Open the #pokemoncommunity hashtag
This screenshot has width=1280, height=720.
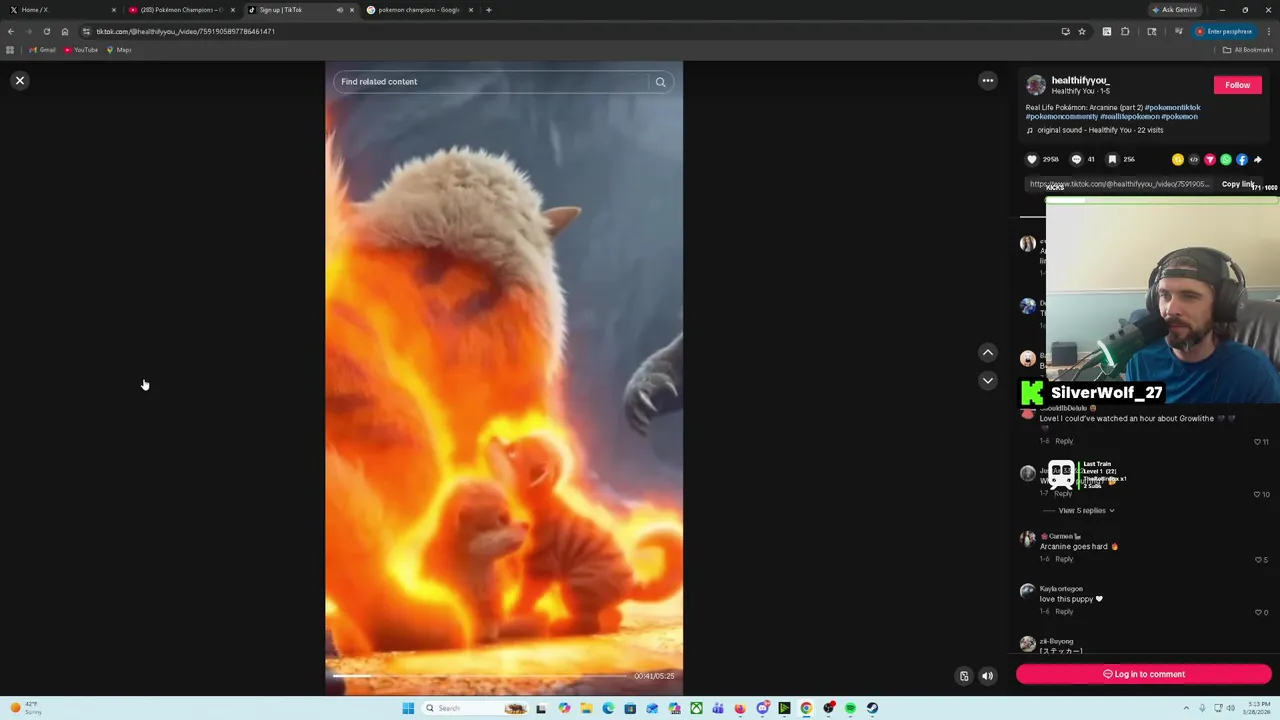1062,116
